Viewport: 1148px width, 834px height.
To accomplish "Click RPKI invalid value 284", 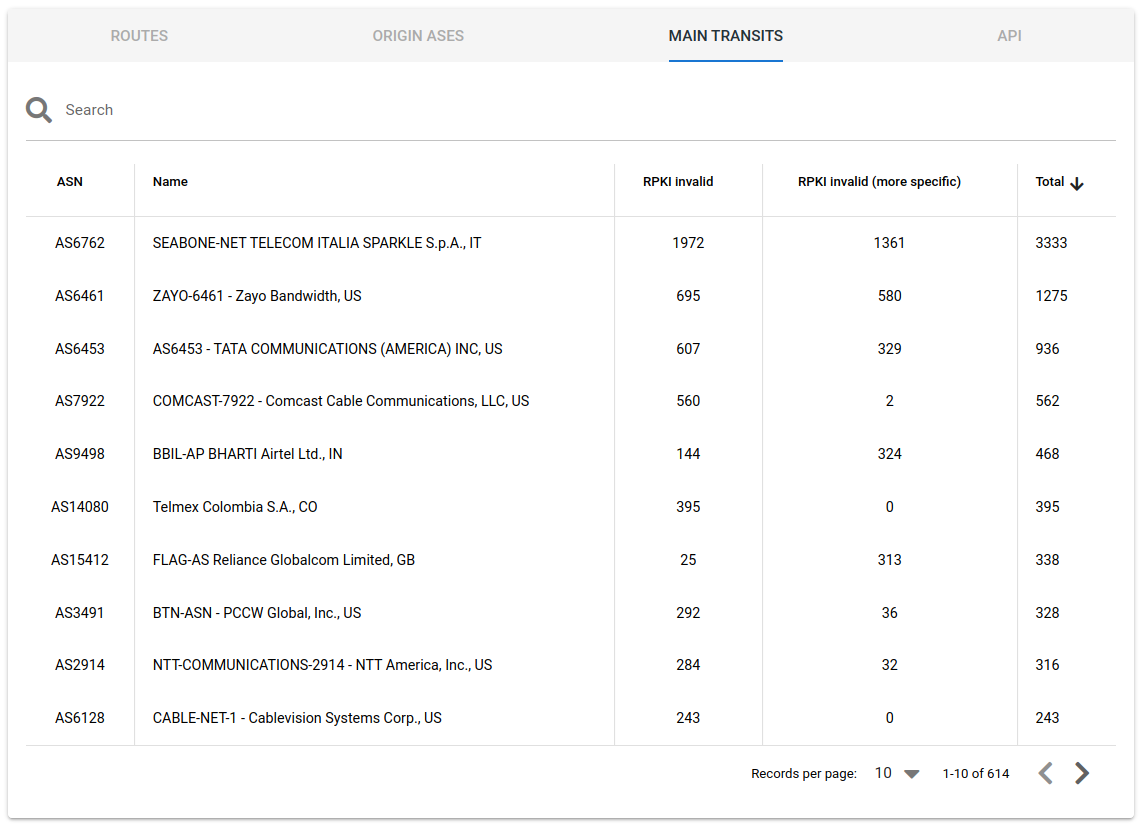I will tap(688, 665).
